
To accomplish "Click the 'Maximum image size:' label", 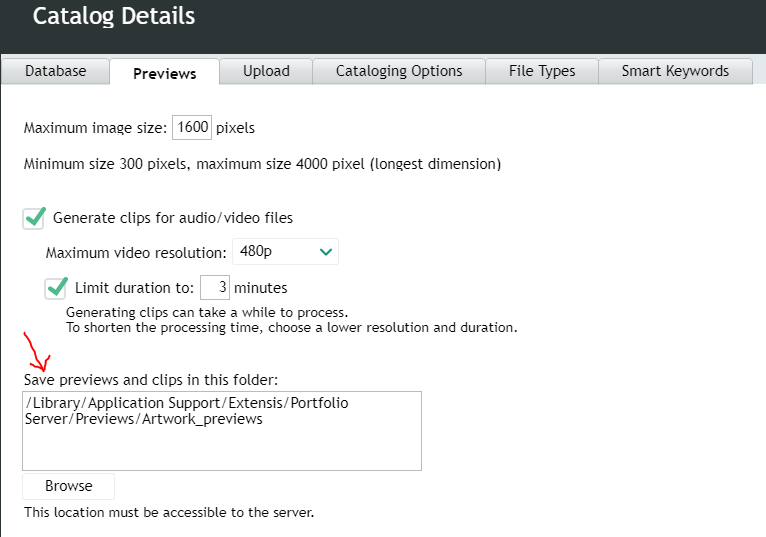I will tap(95, 128).
